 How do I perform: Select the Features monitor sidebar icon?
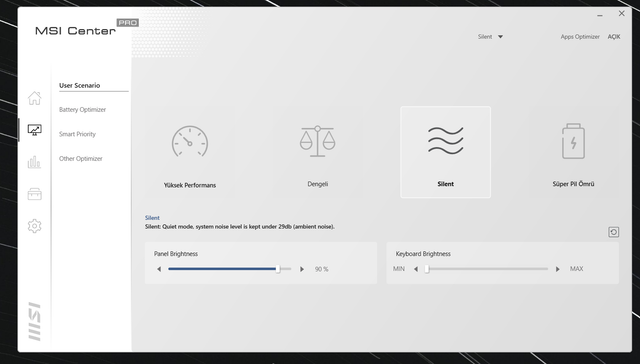[x=34, y=130]
